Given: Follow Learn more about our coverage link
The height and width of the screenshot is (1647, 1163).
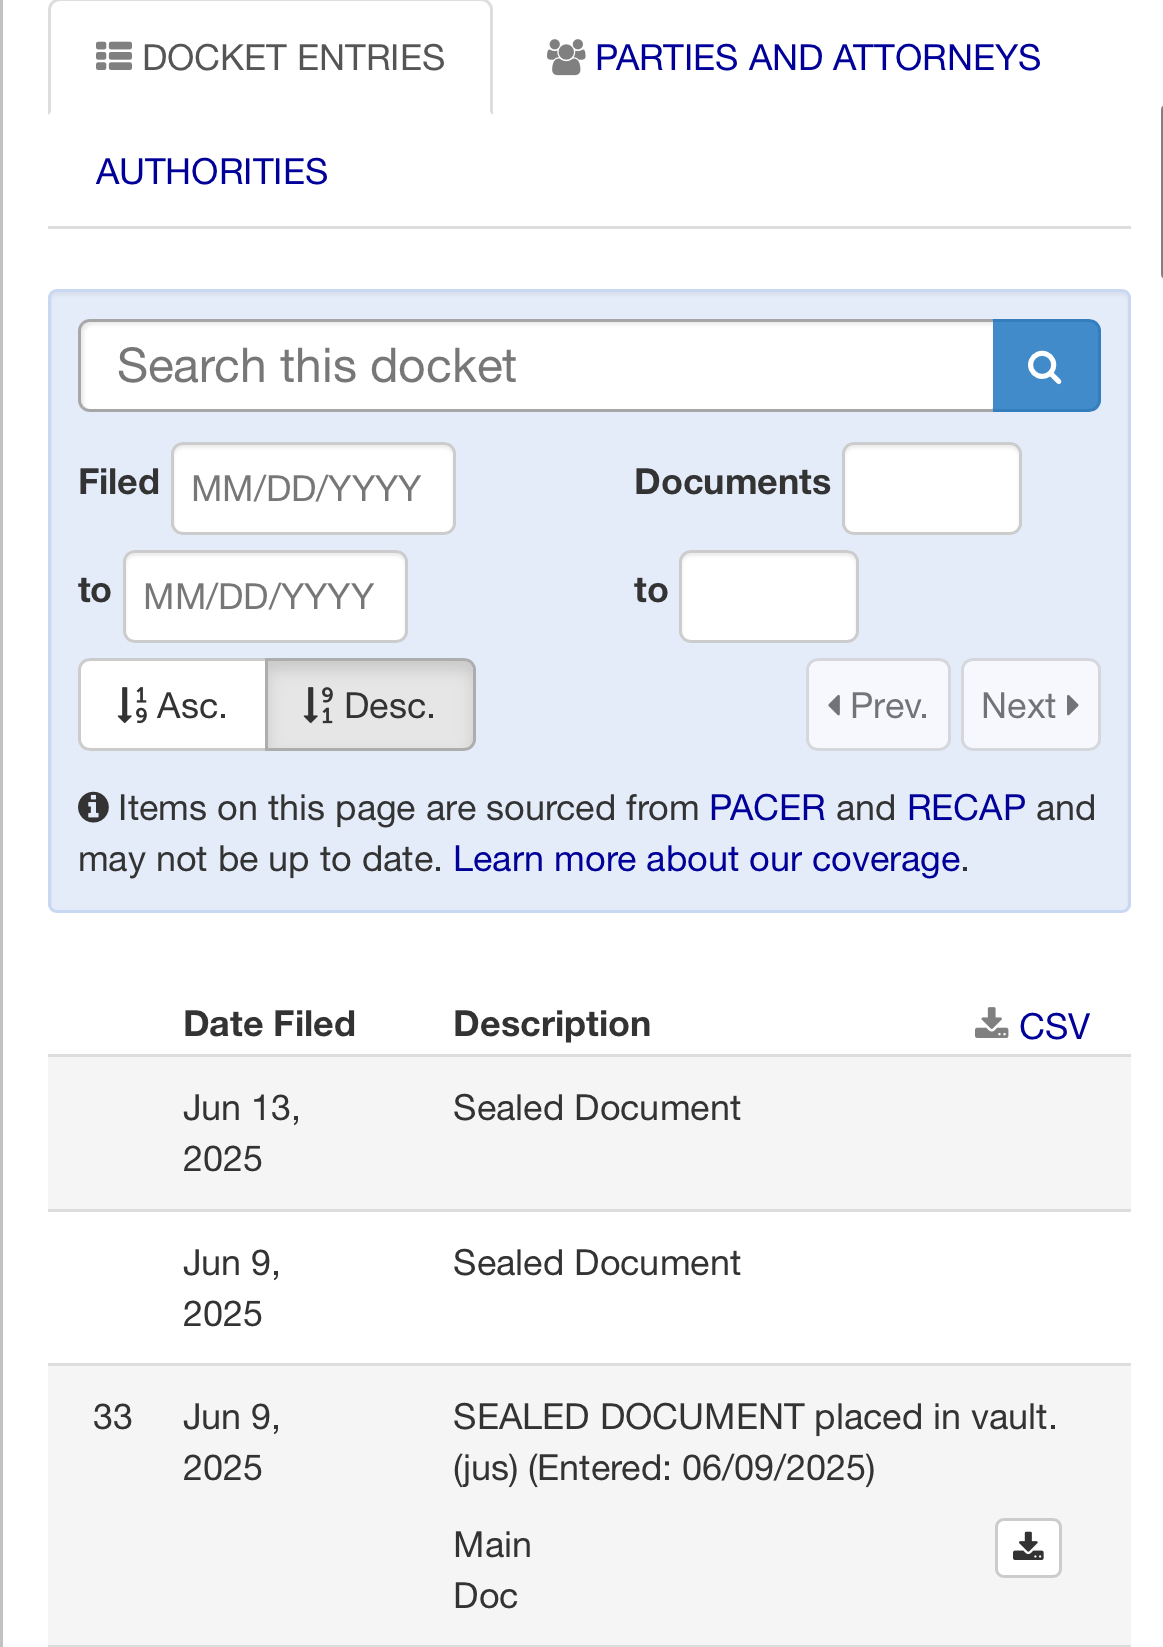Looking at the screenshot, I should point(711,859).
